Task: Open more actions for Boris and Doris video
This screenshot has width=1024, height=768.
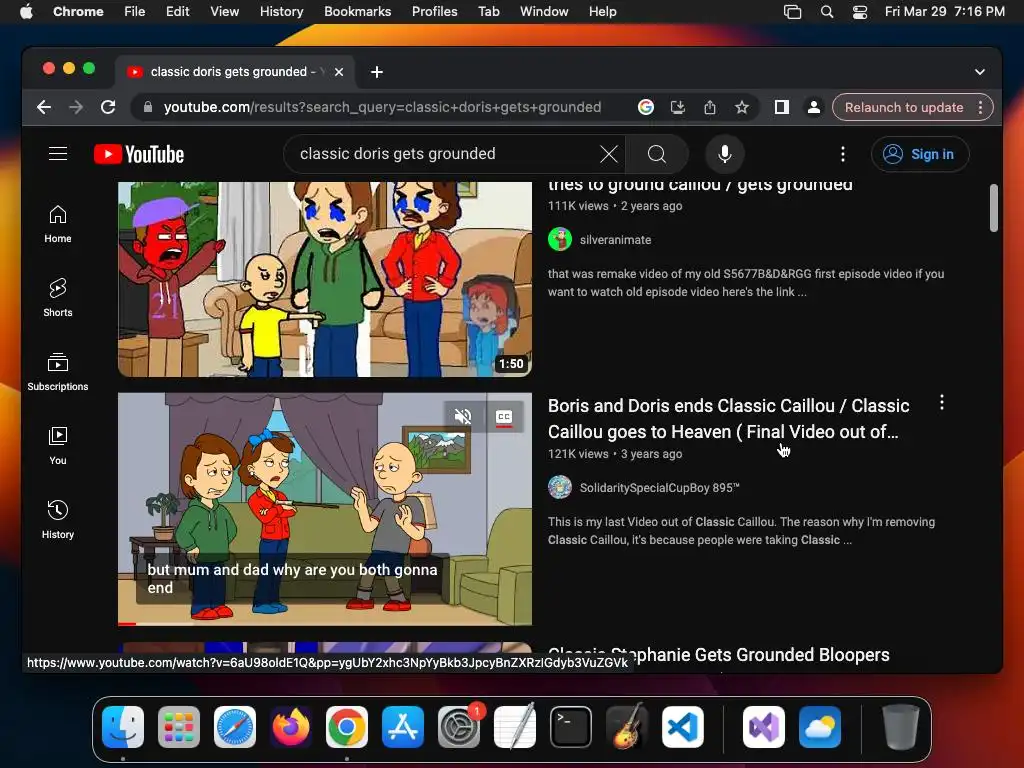Action: point(942,402)
